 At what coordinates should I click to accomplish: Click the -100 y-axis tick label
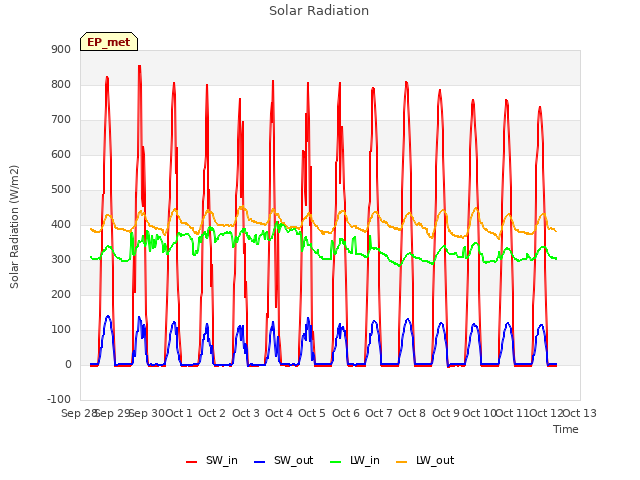click(x=59, y=399)
